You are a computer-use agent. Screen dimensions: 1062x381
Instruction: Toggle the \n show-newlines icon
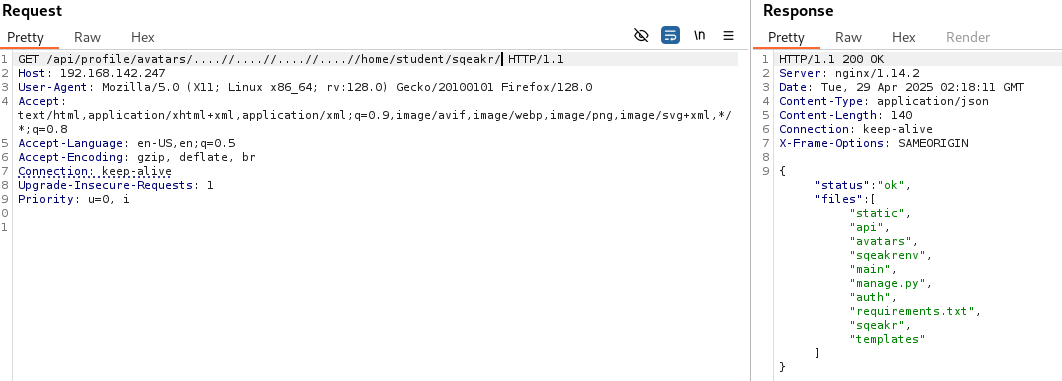(700, 35)
